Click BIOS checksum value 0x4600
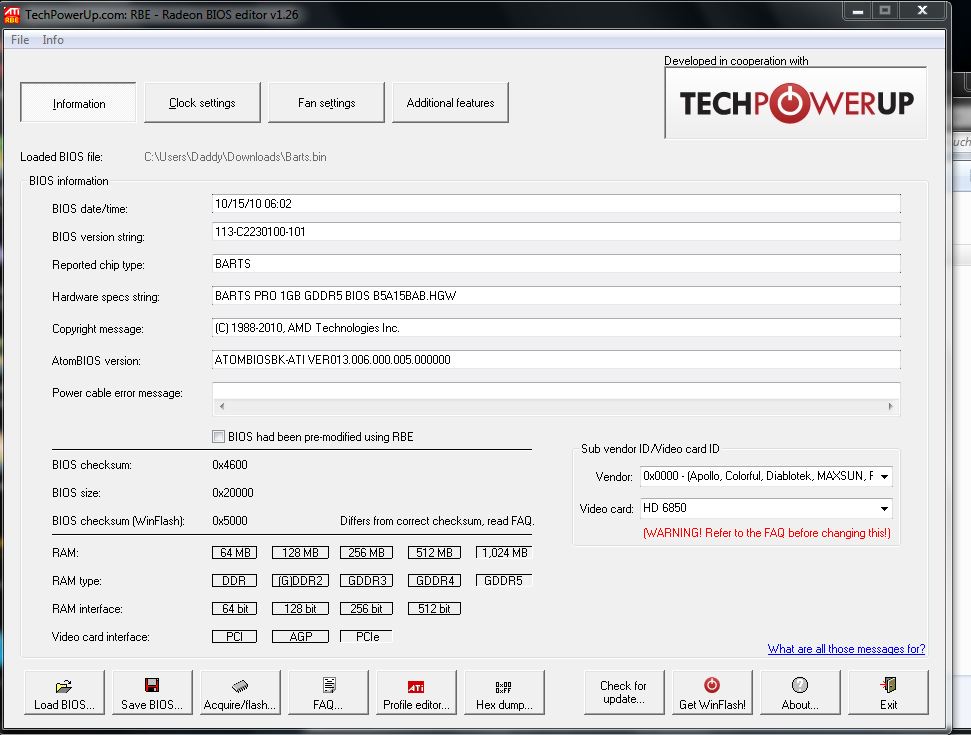Image resolution: width=971 pixels, height=735 pixels. click(230, 464)
